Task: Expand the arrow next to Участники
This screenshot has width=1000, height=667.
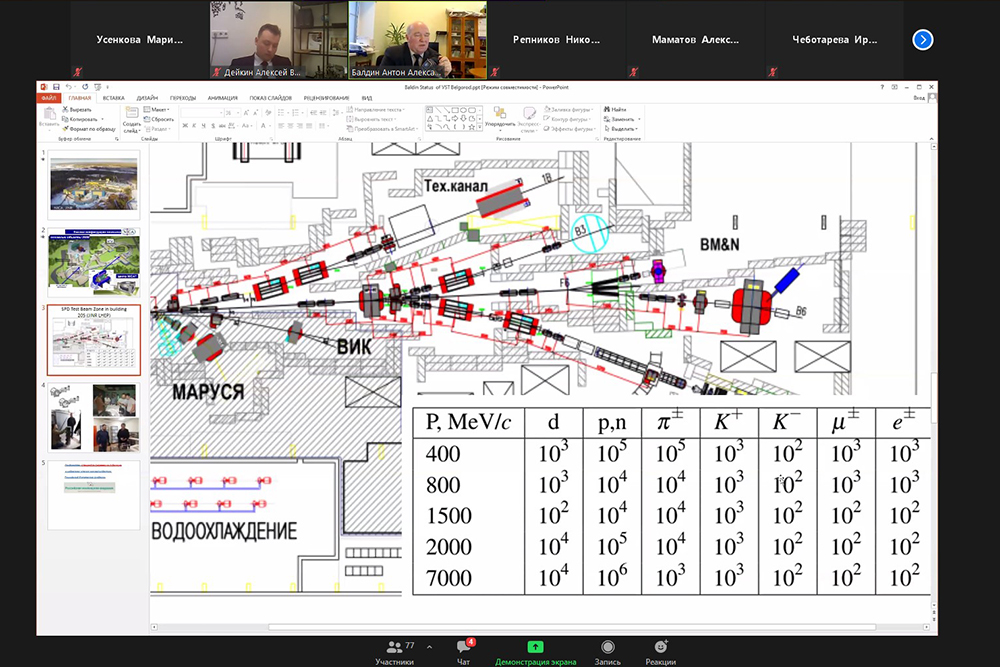Action: coord(429,646)
